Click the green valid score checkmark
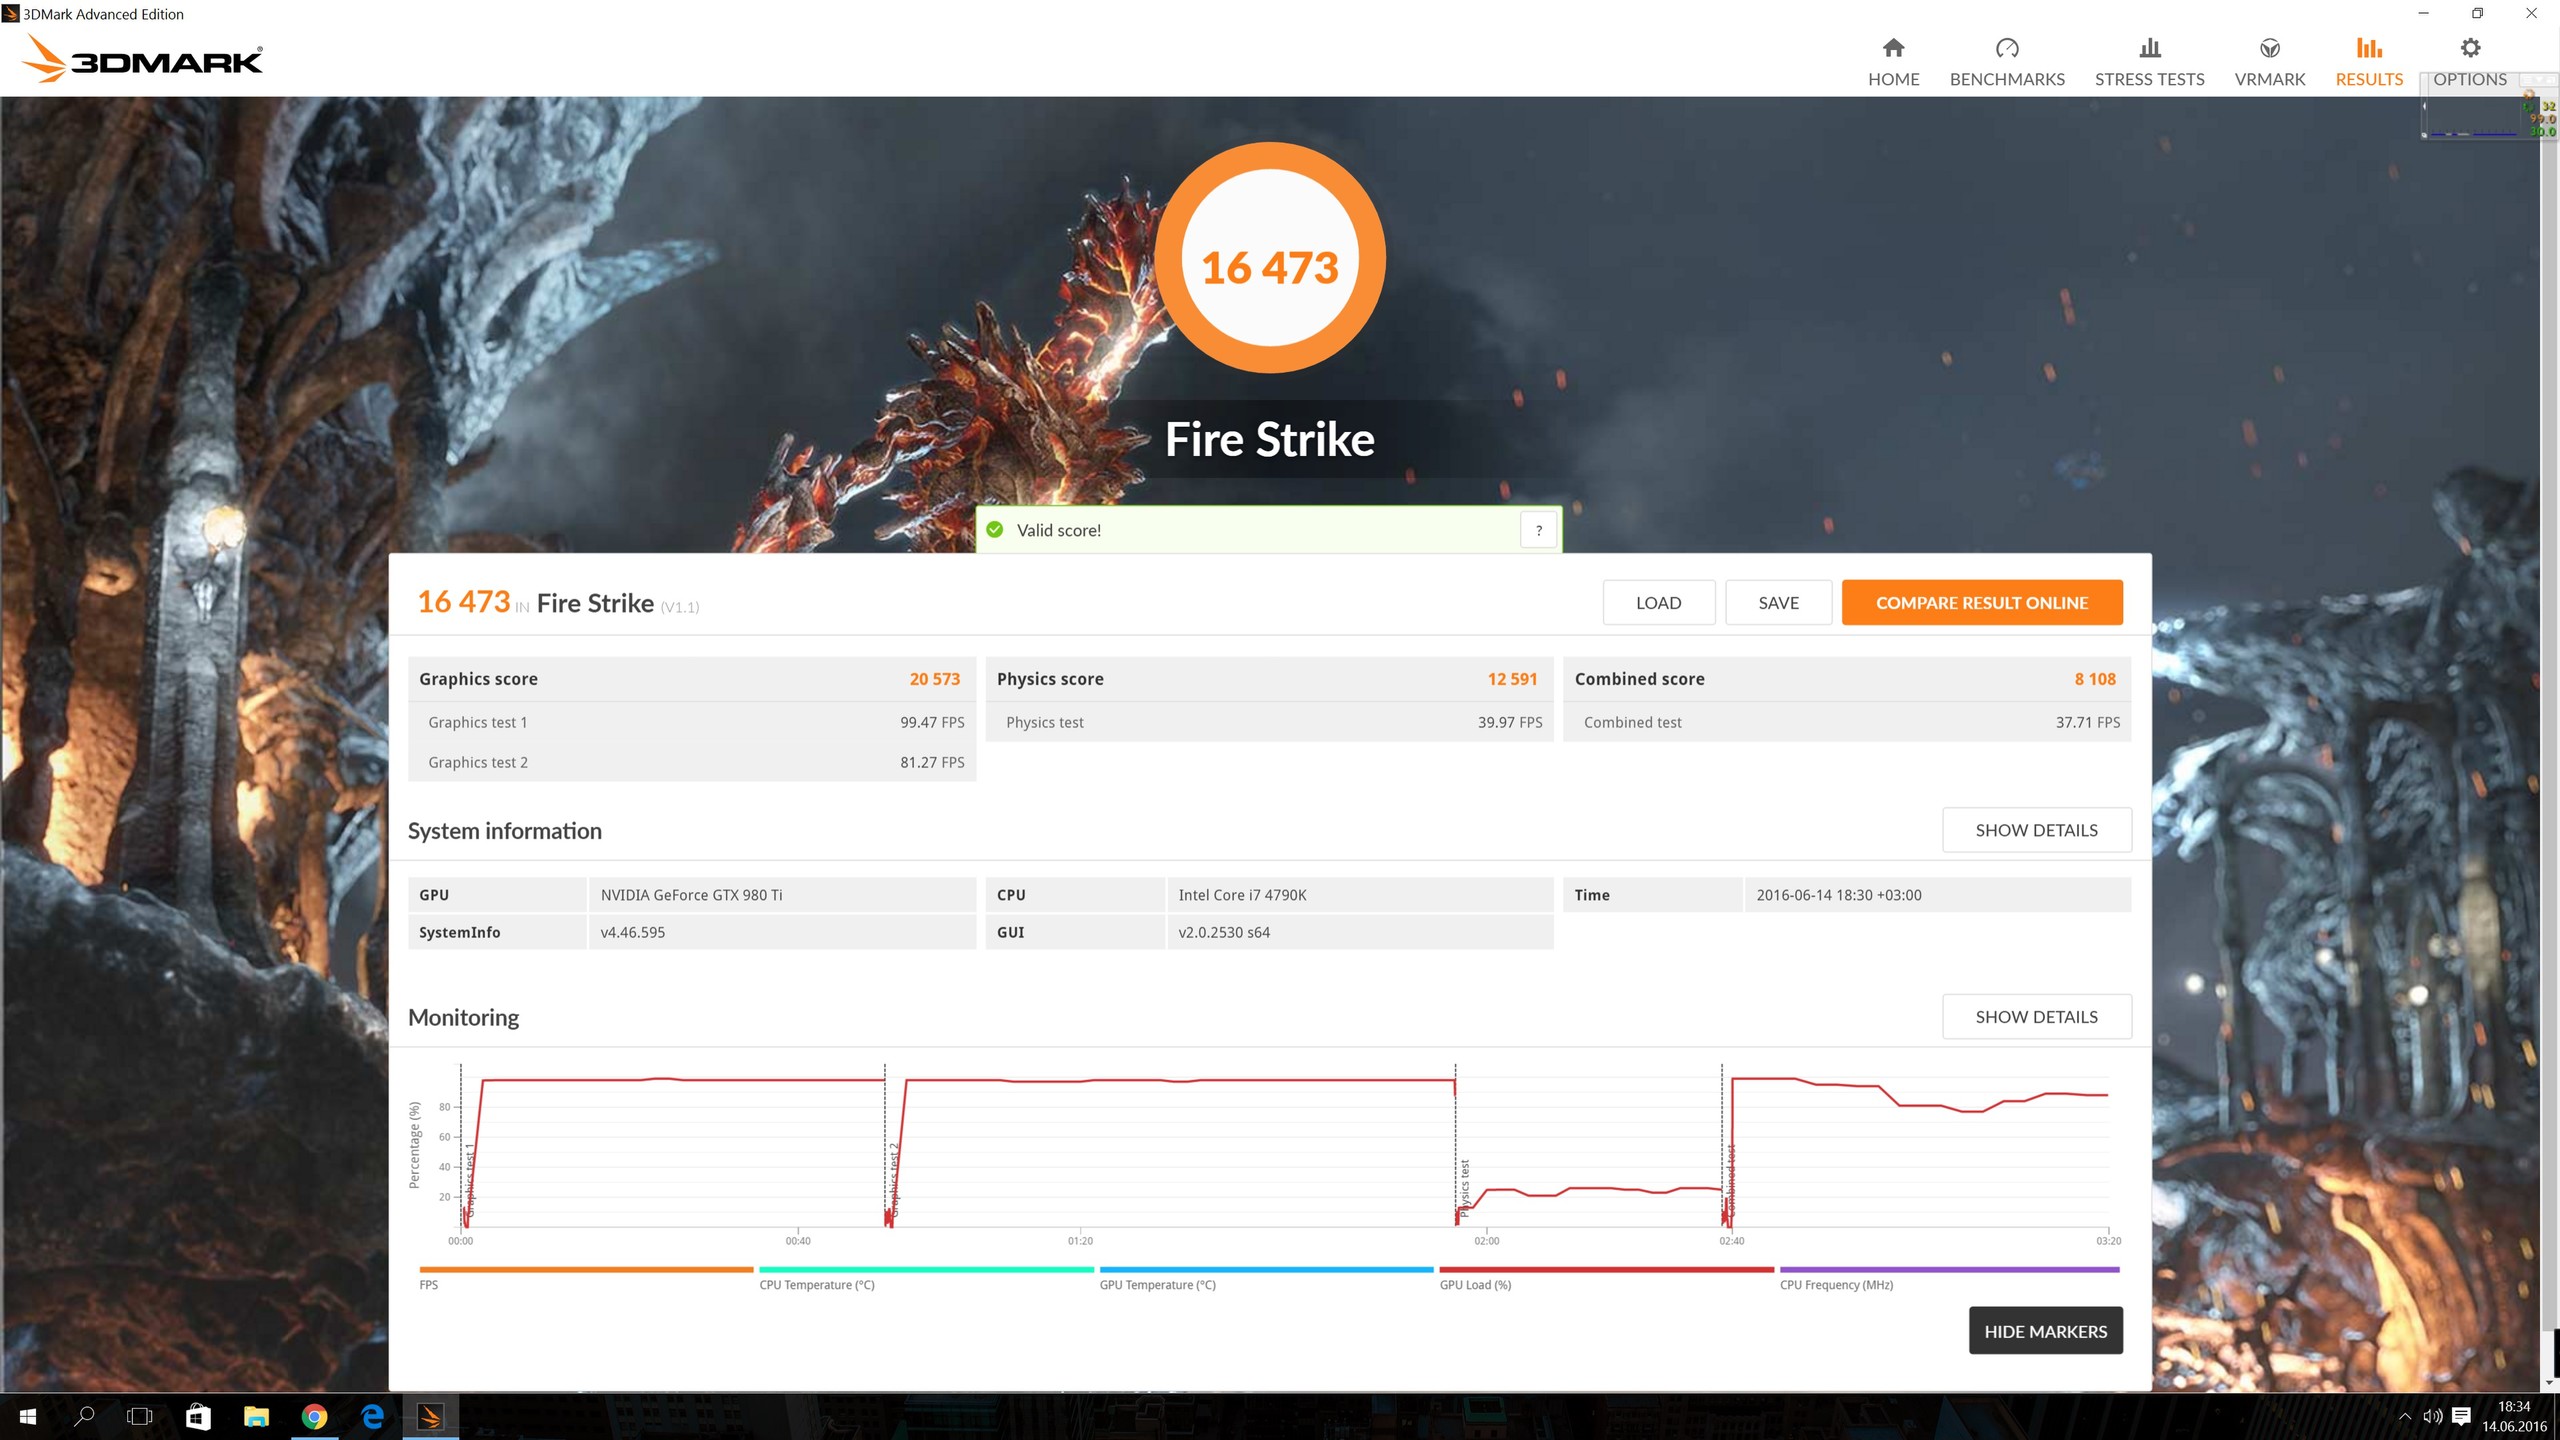Image resolution: width=2560 pixels, height=1440 pixels. [x=994, y=530]
